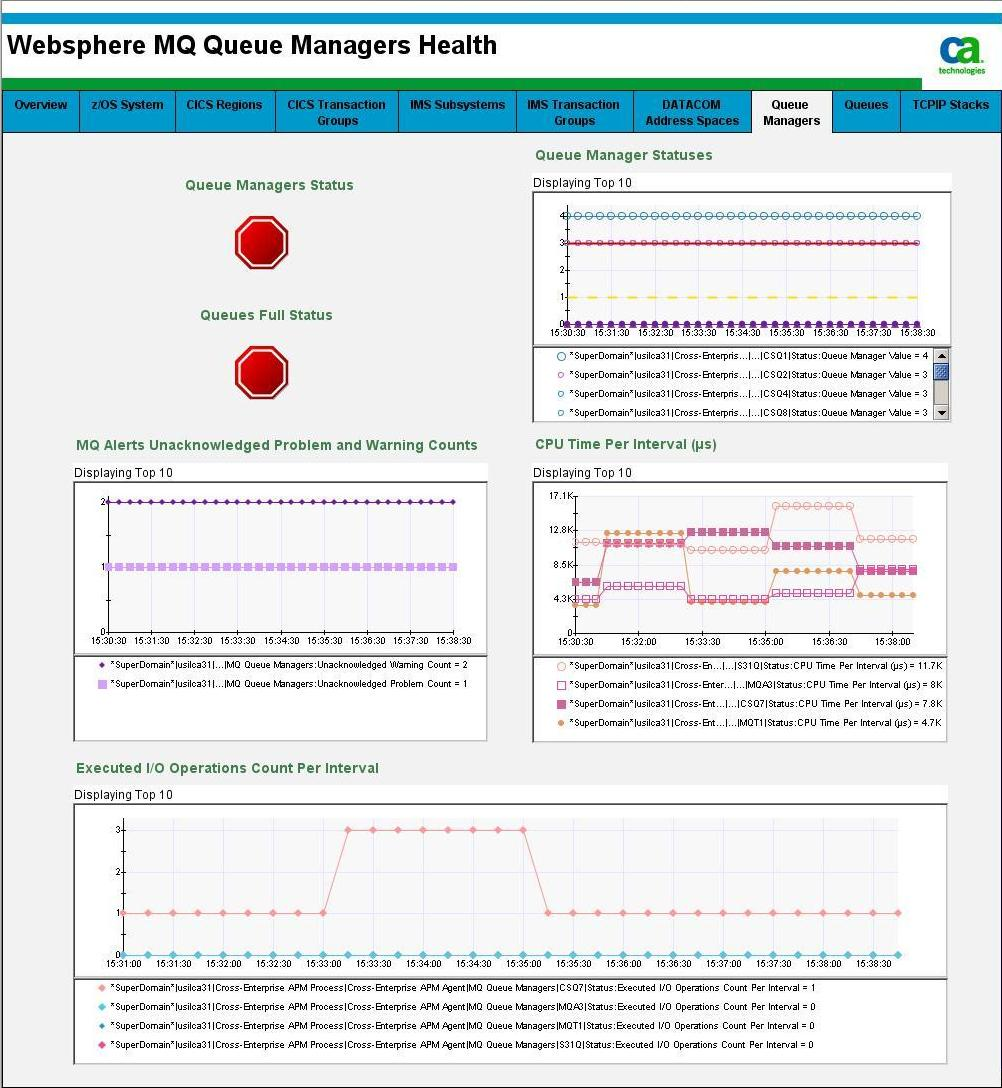Click the Queue Managers Status heading

[x=269, y=185]
